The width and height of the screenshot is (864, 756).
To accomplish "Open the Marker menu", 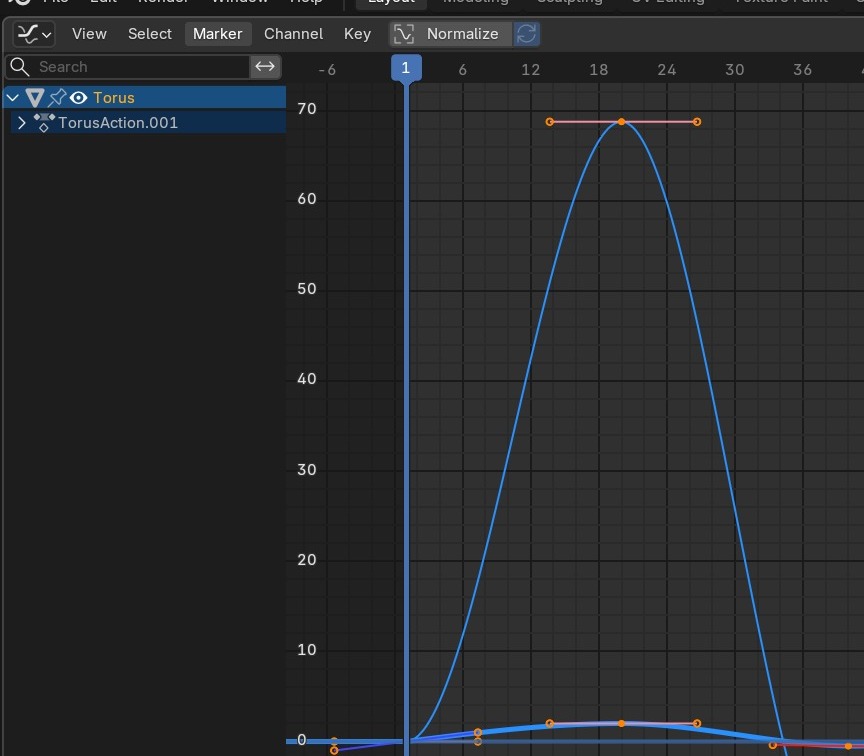I will tap(218, 34).
